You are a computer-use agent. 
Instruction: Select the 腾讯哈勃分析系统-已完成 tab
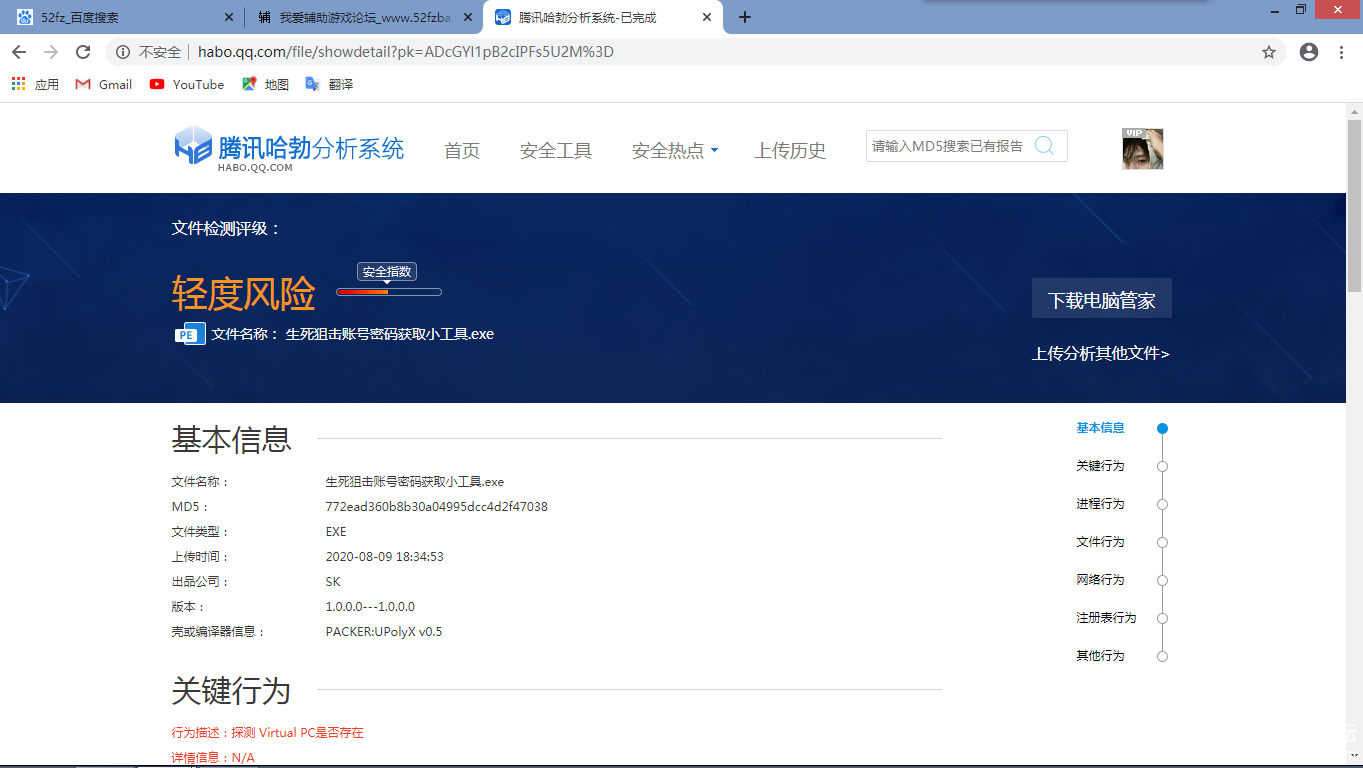(603, 17)
